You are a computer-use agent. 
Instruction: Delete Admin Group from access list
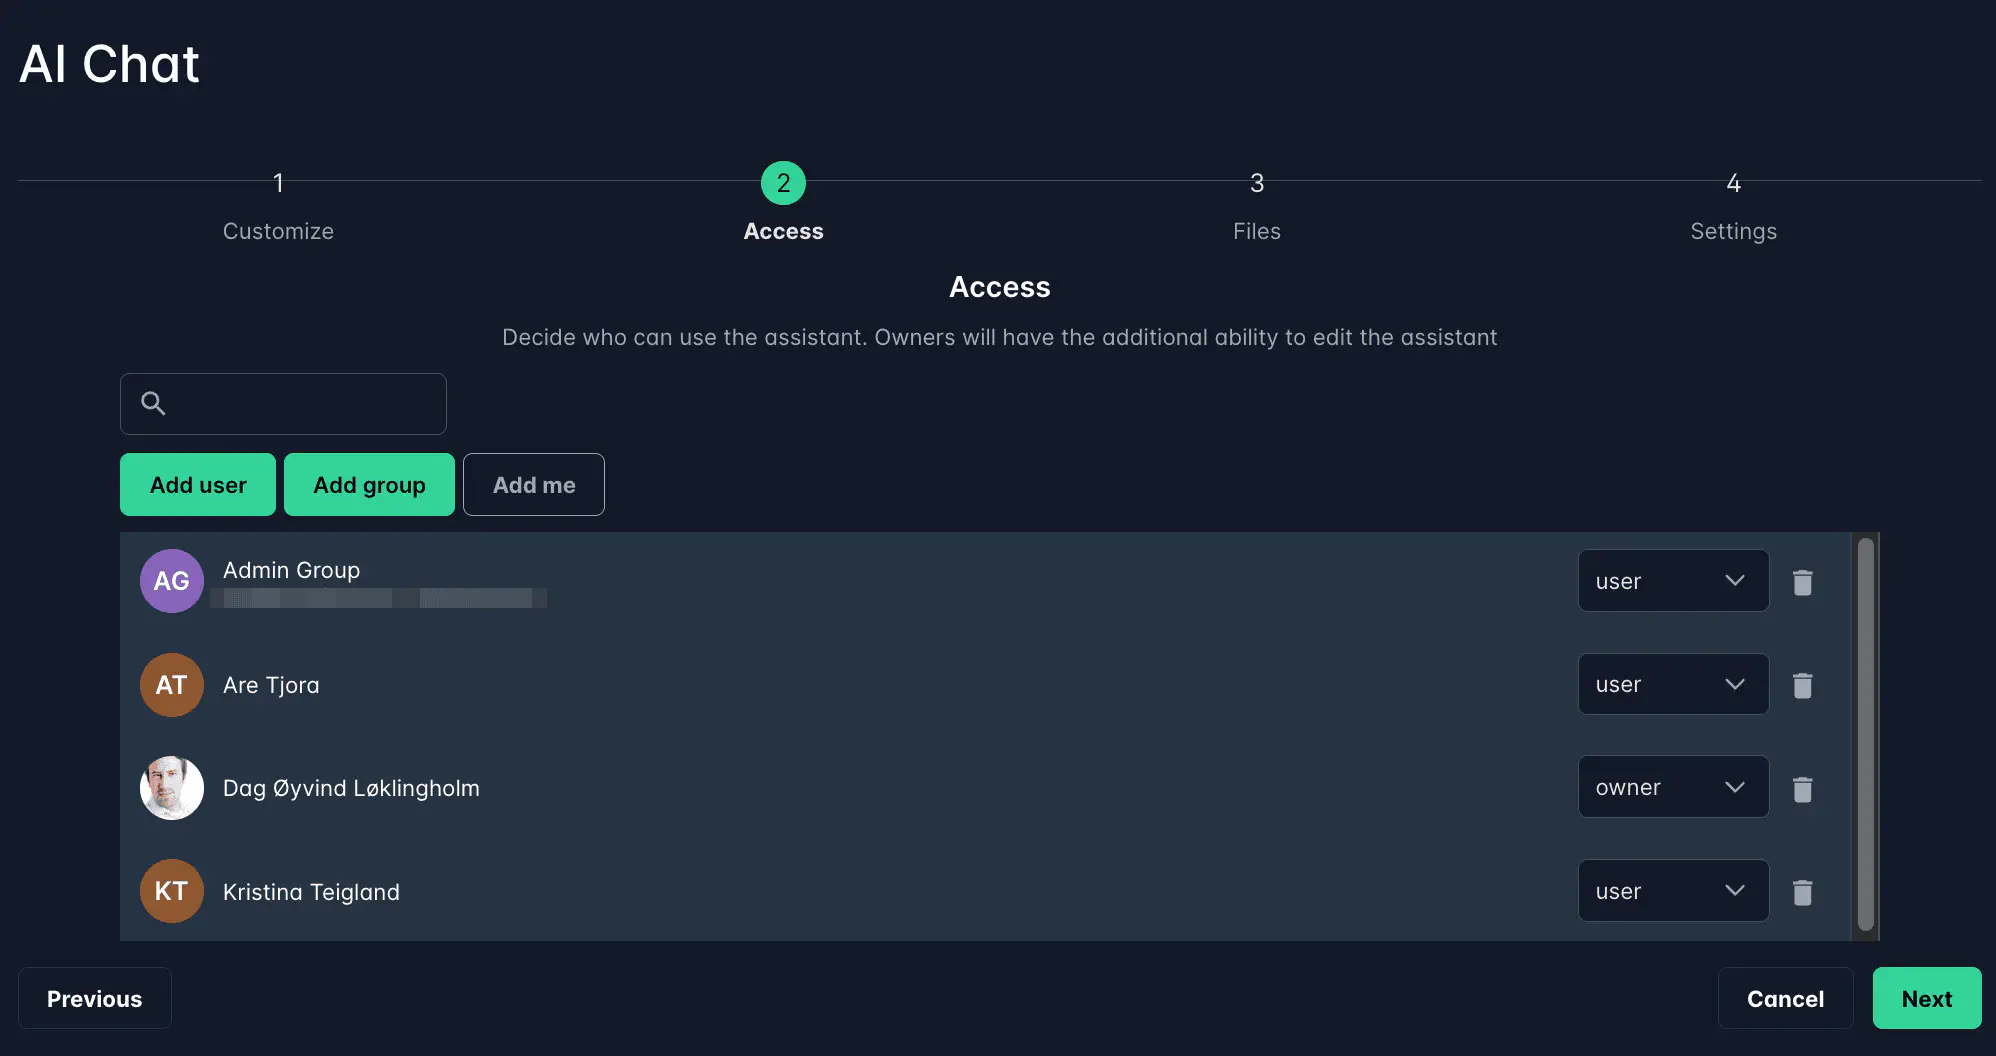click(1802, 582)
